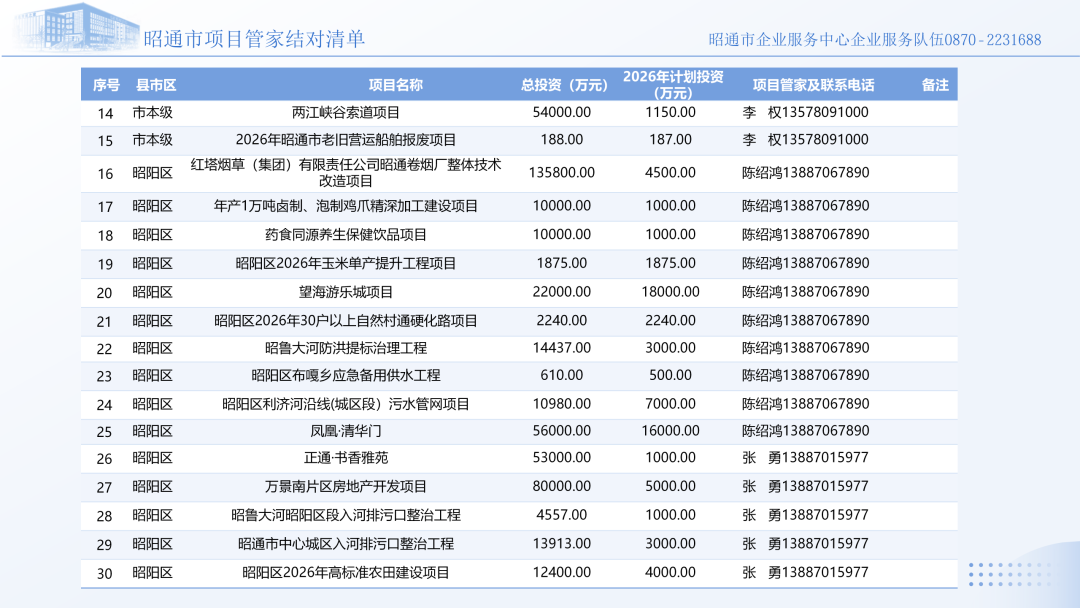Select 昭通市中心城区入河排污口整治工程
Screen dimensions: 1080x608
click(x=346, y=544)
